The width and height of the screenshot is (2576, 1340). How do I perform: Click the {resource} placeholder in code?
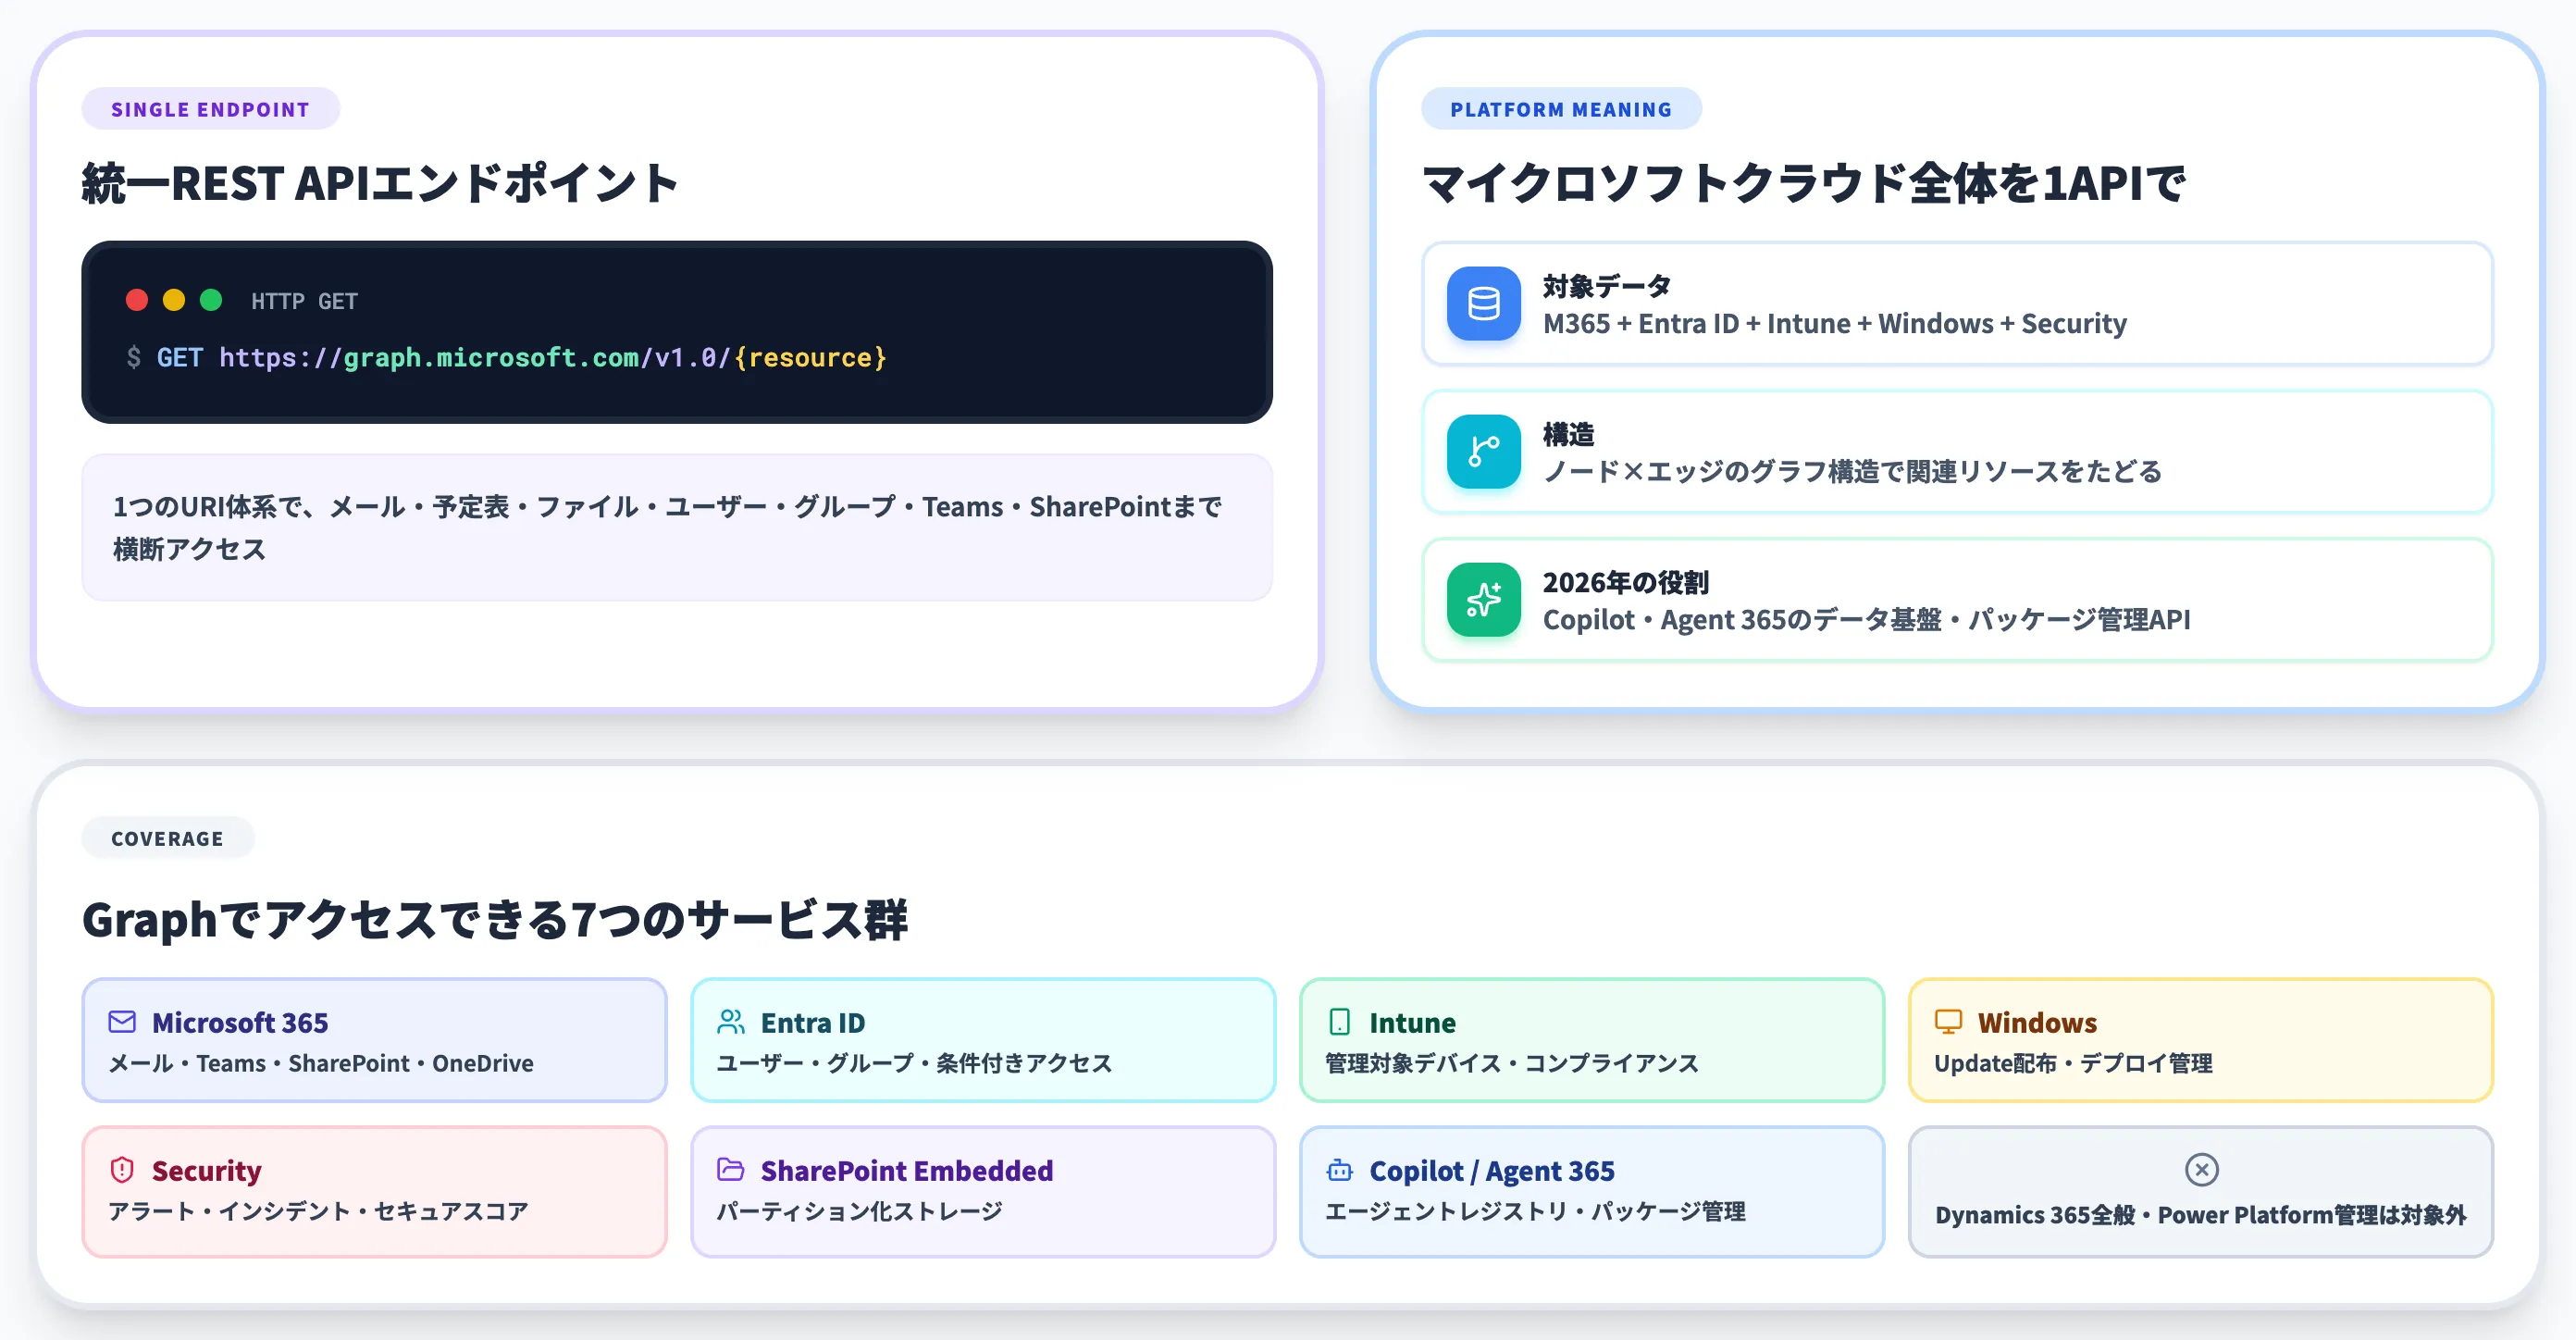tap(810, 357)
